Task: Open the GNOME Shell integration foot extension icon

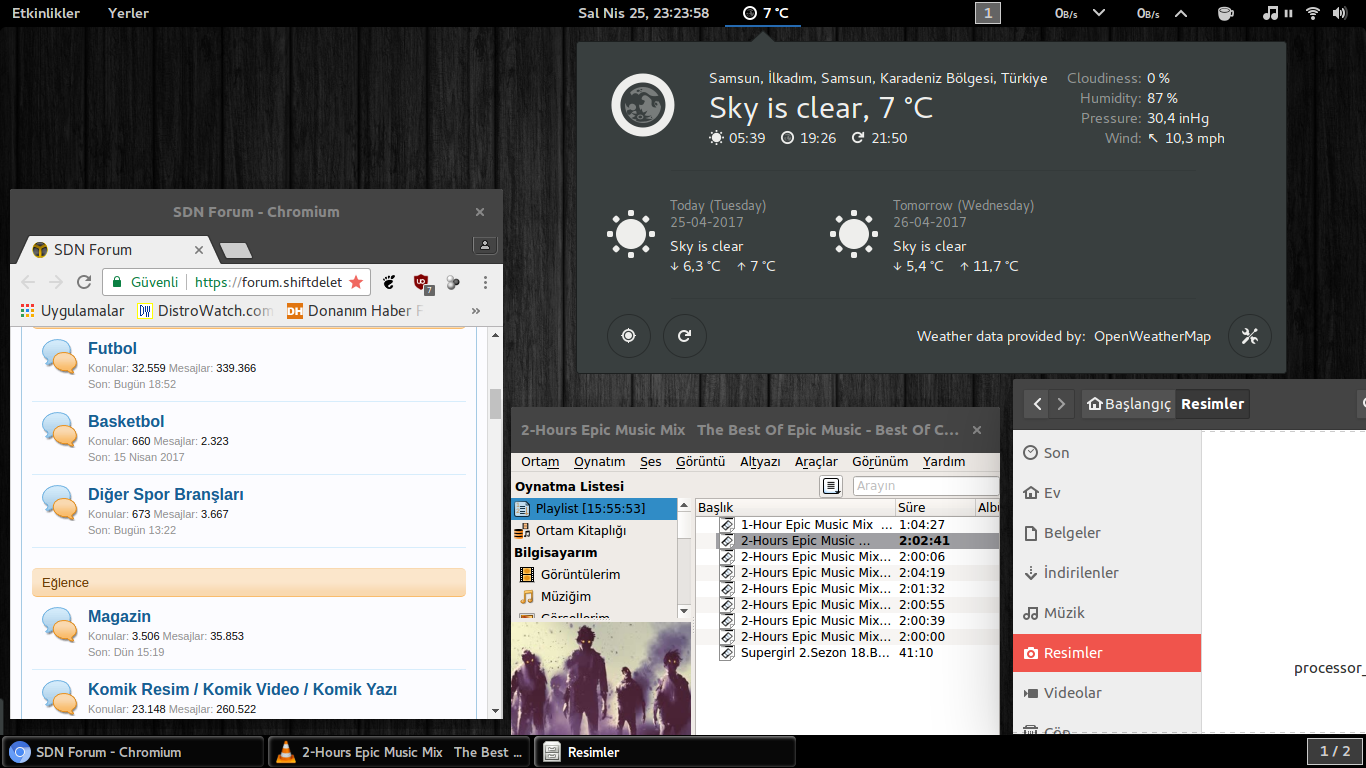Action: (390, 282)
